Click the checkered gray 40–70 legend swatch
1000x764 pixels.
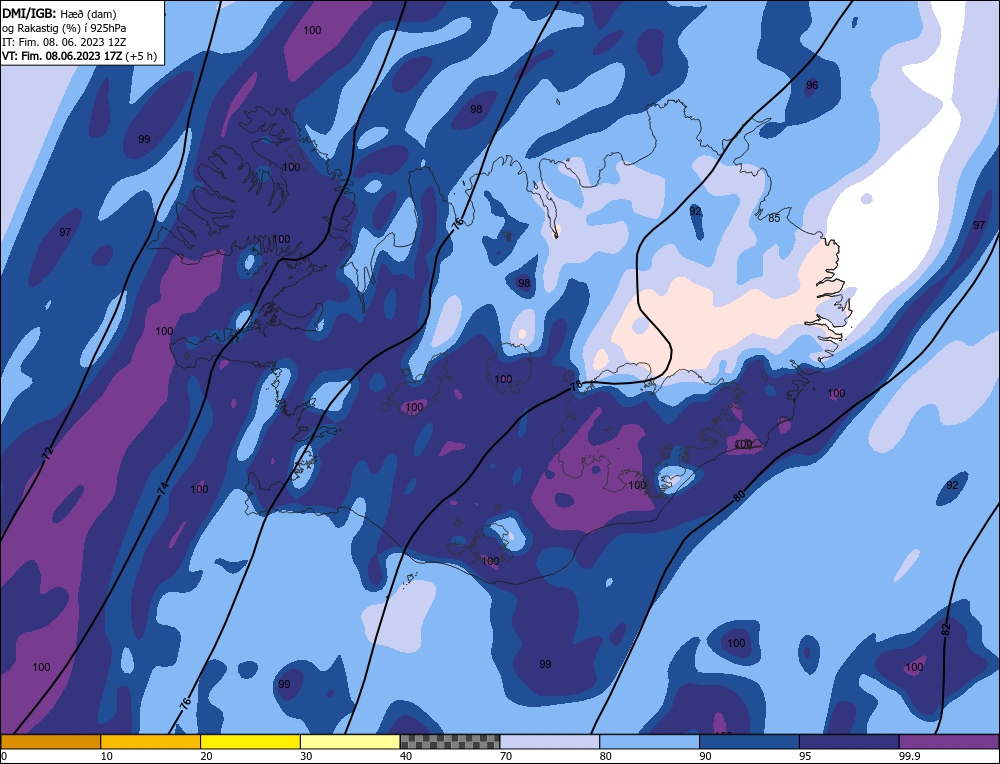pos(450,742)
